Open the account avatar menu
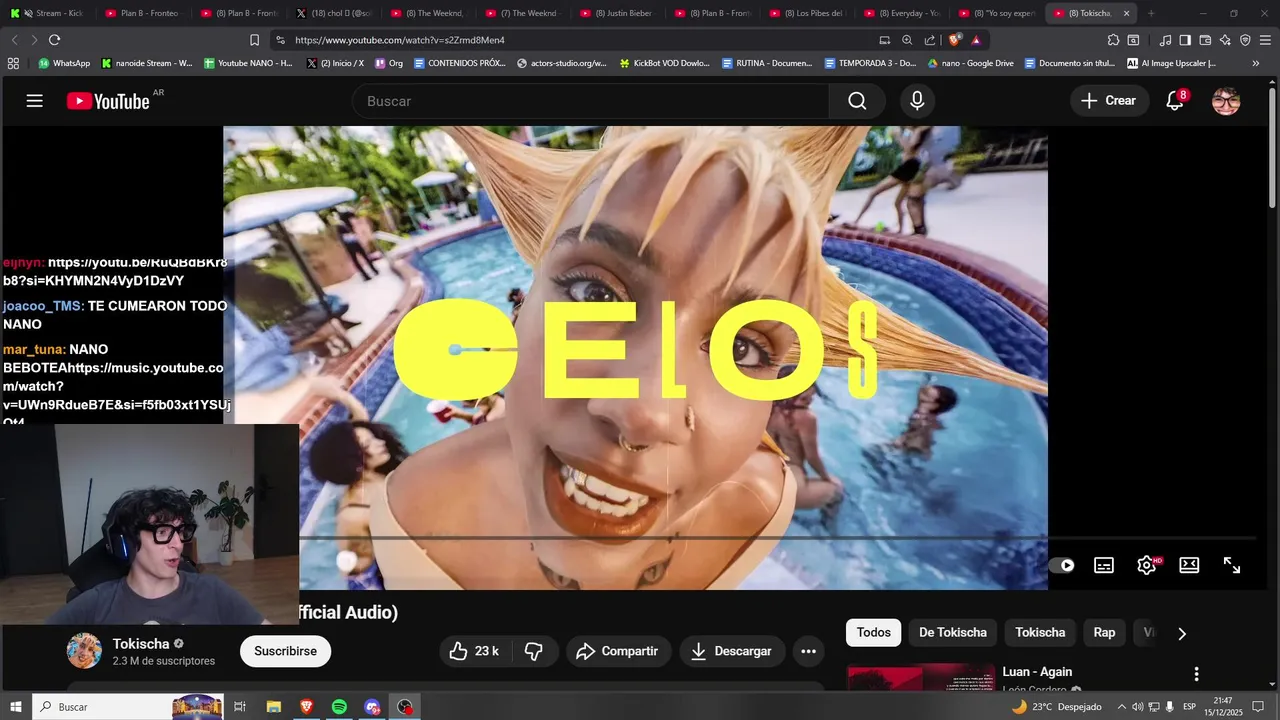The width and height of the screenshot is (1280, 720). pos(1226,101)
